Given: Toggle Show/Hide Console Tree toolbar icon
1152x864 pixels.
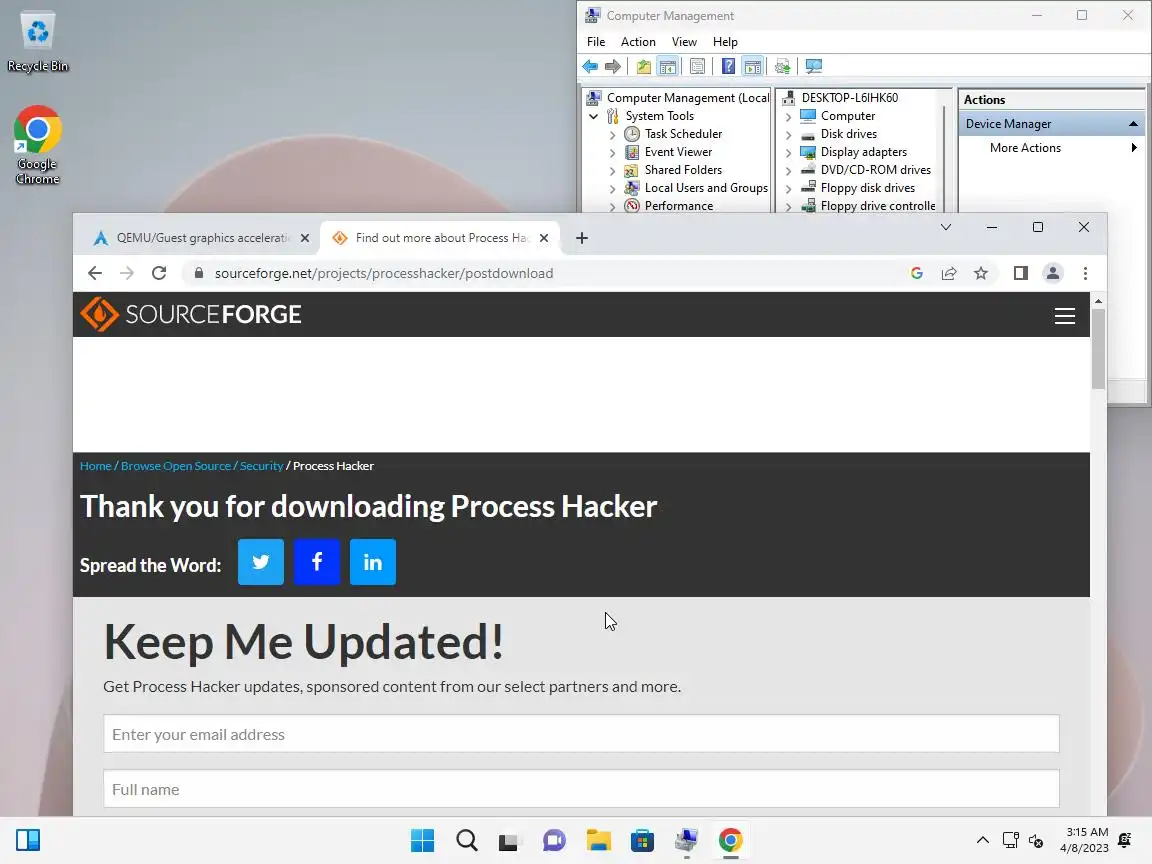Looking at the screenshot, I should coord(667,67).
